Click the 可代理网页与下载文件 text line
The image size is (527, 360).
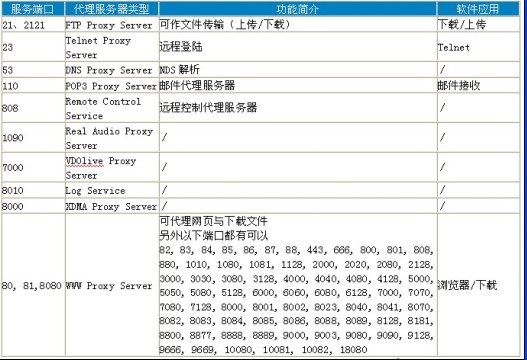[x=214, y=221]
